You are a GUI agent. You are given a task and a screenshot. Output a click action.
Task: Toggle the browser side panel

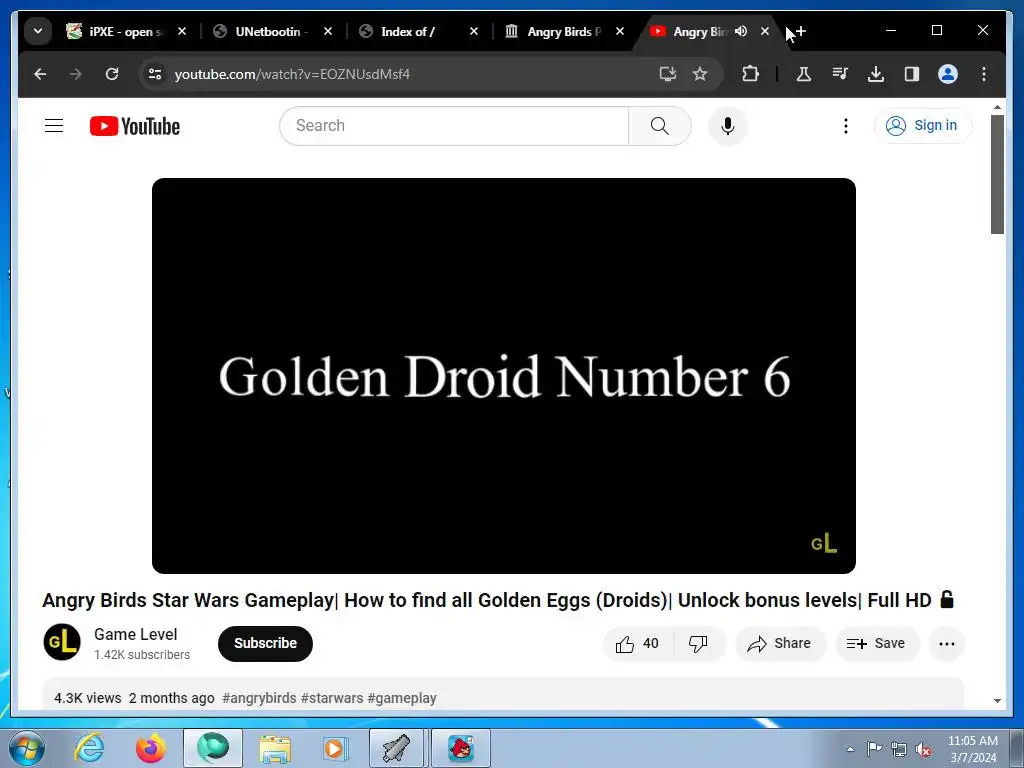[912, 74]
